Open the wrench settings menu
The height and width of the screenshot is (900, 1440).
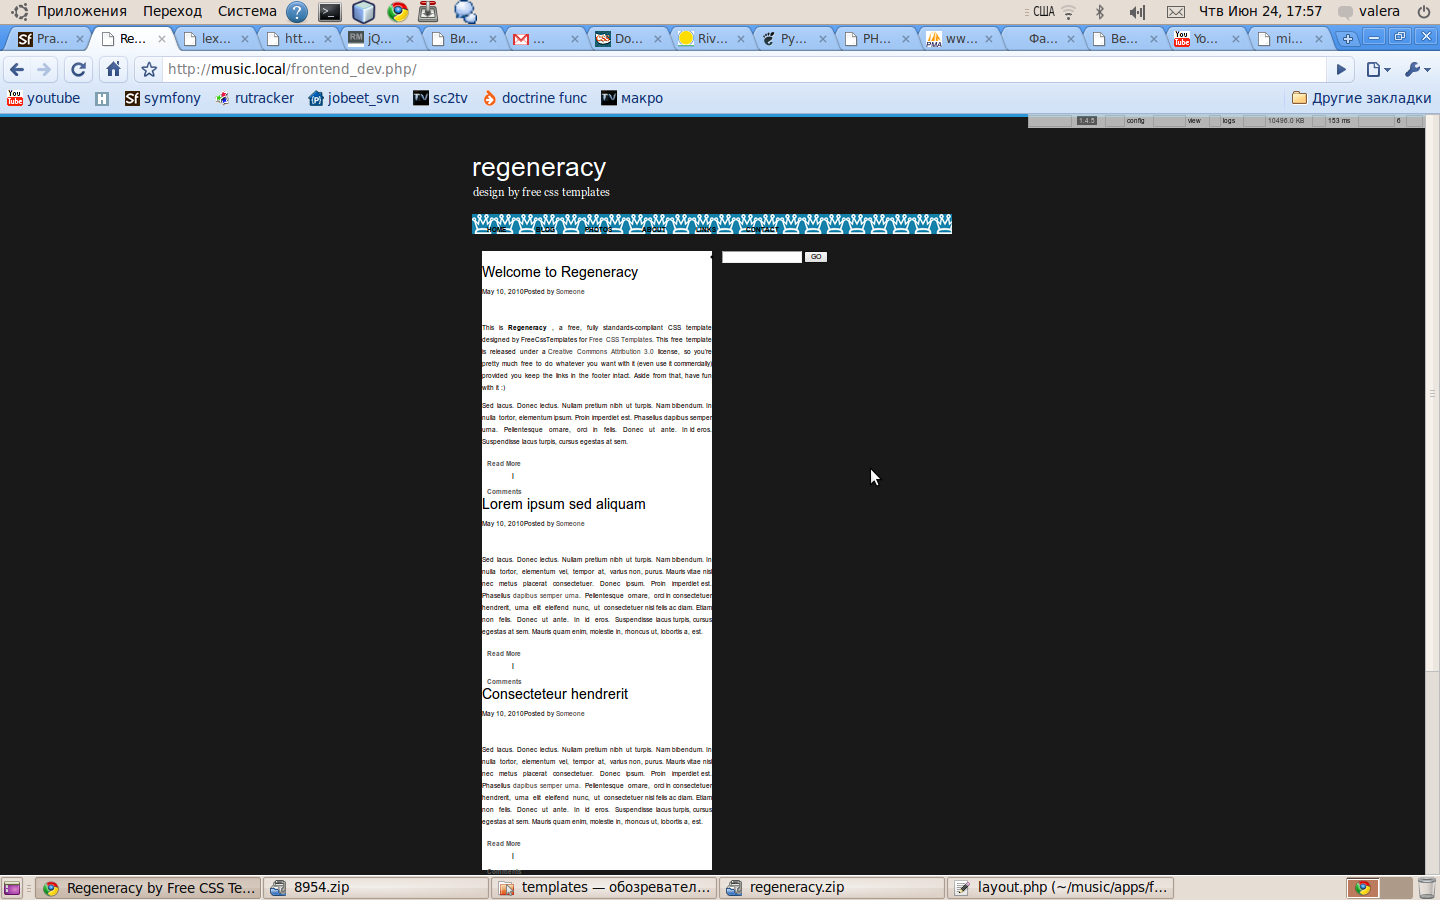(x=1417, y=69)
